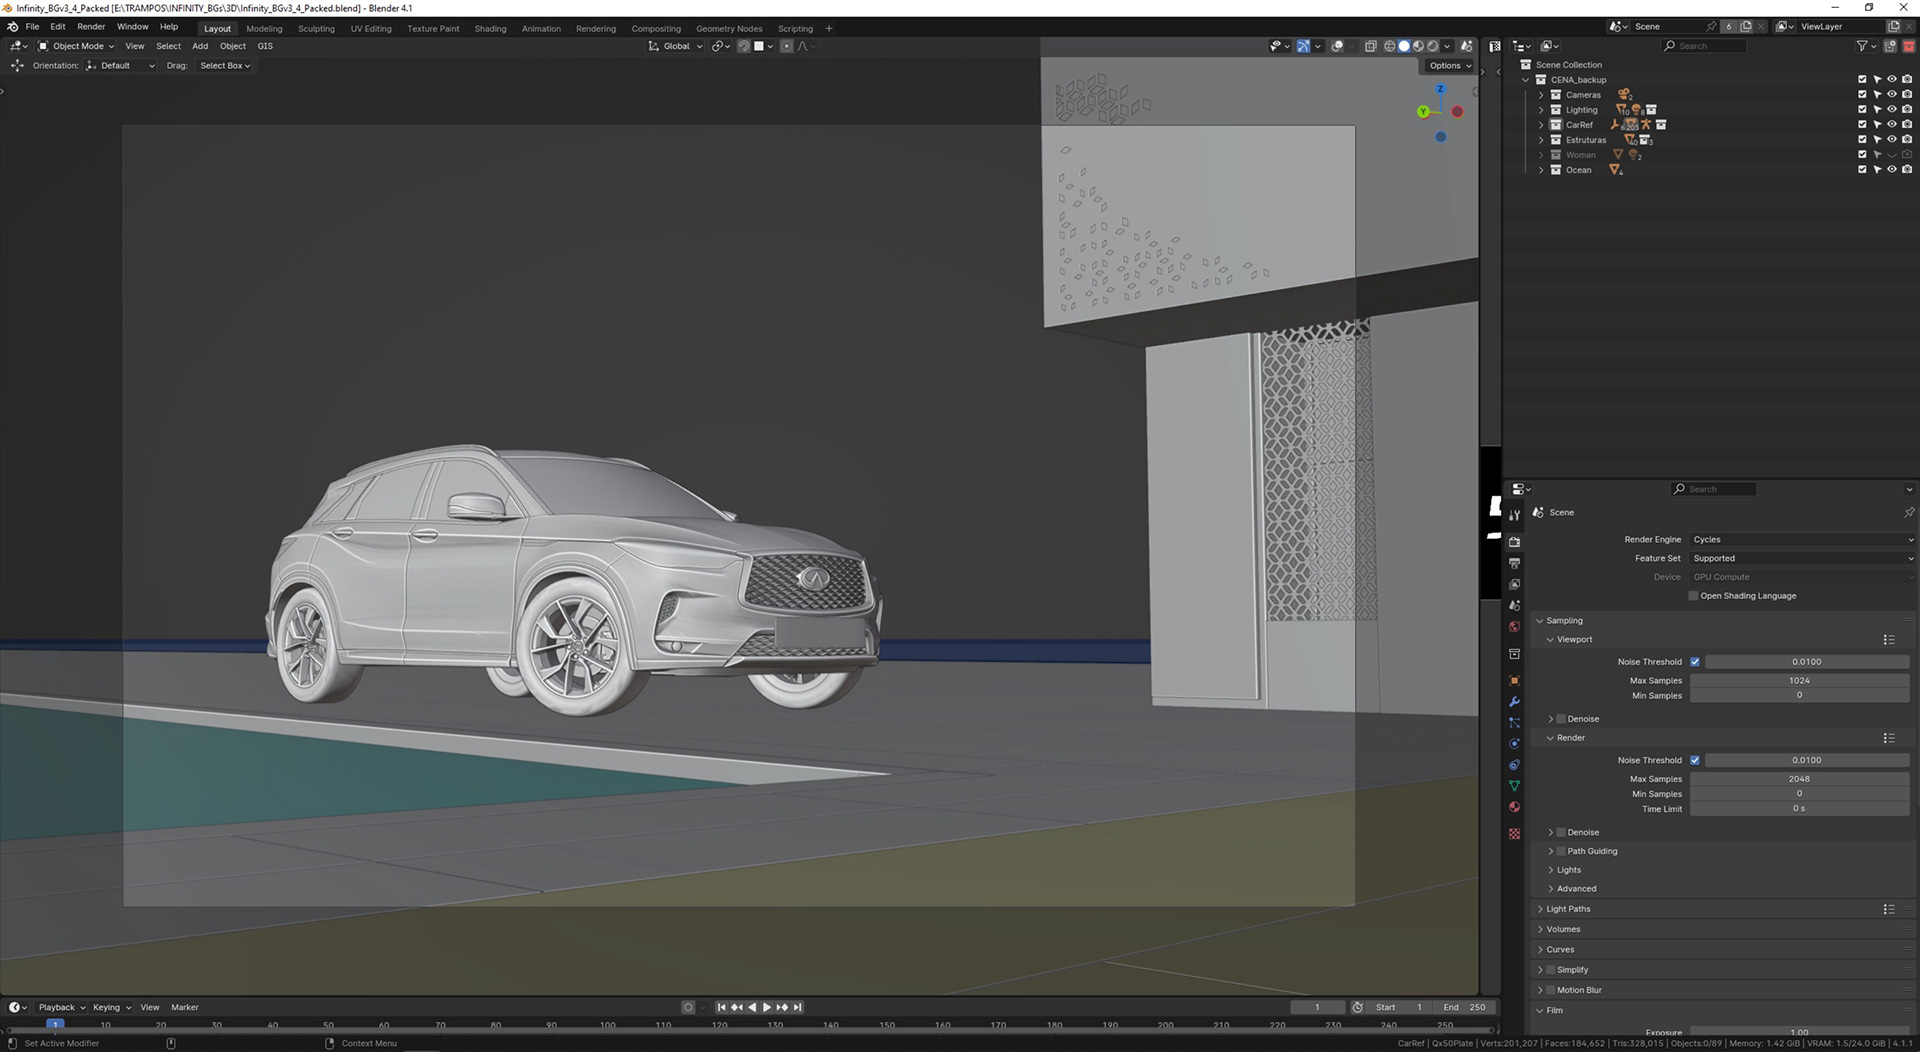Enable the Open Shading Language checkbox
Screen dimensions: 1920x1052
(x=1693, y=596)
